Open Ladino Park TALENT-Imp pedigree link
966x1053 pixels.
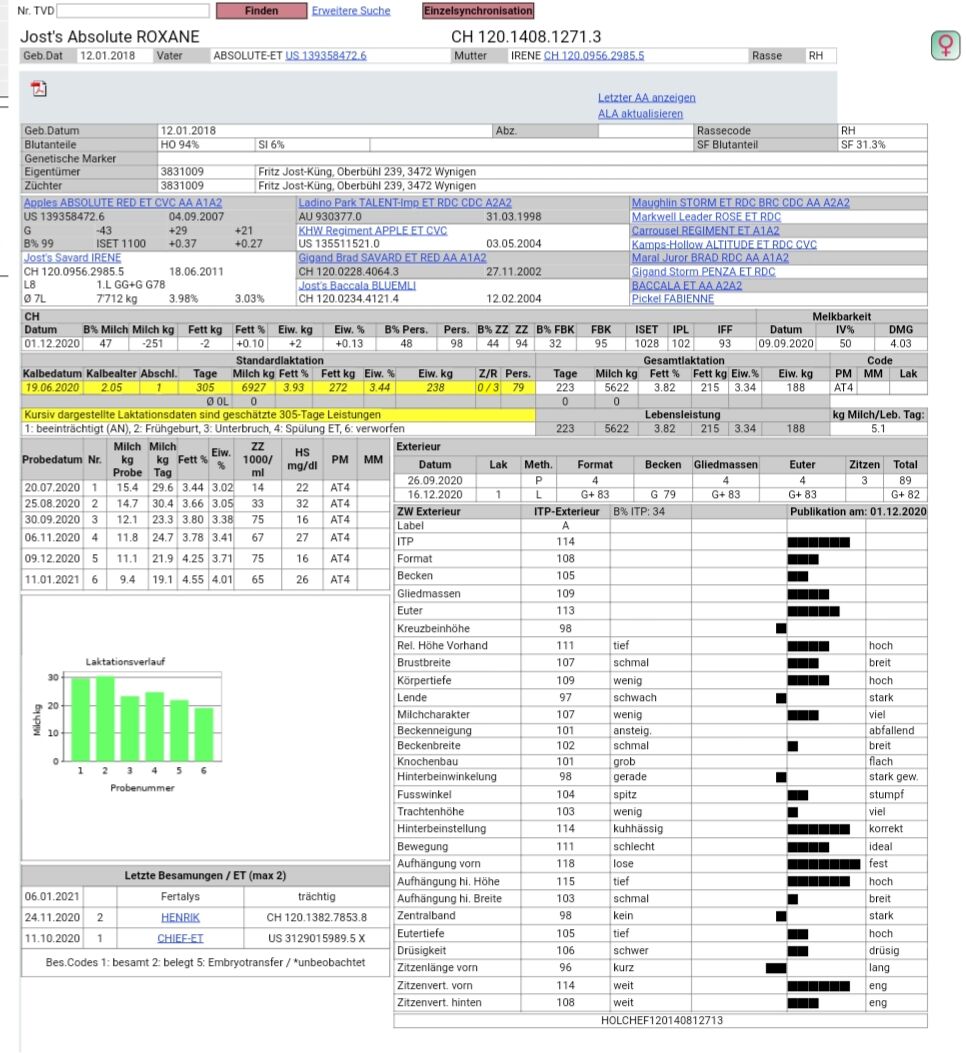tap(405, 203)
